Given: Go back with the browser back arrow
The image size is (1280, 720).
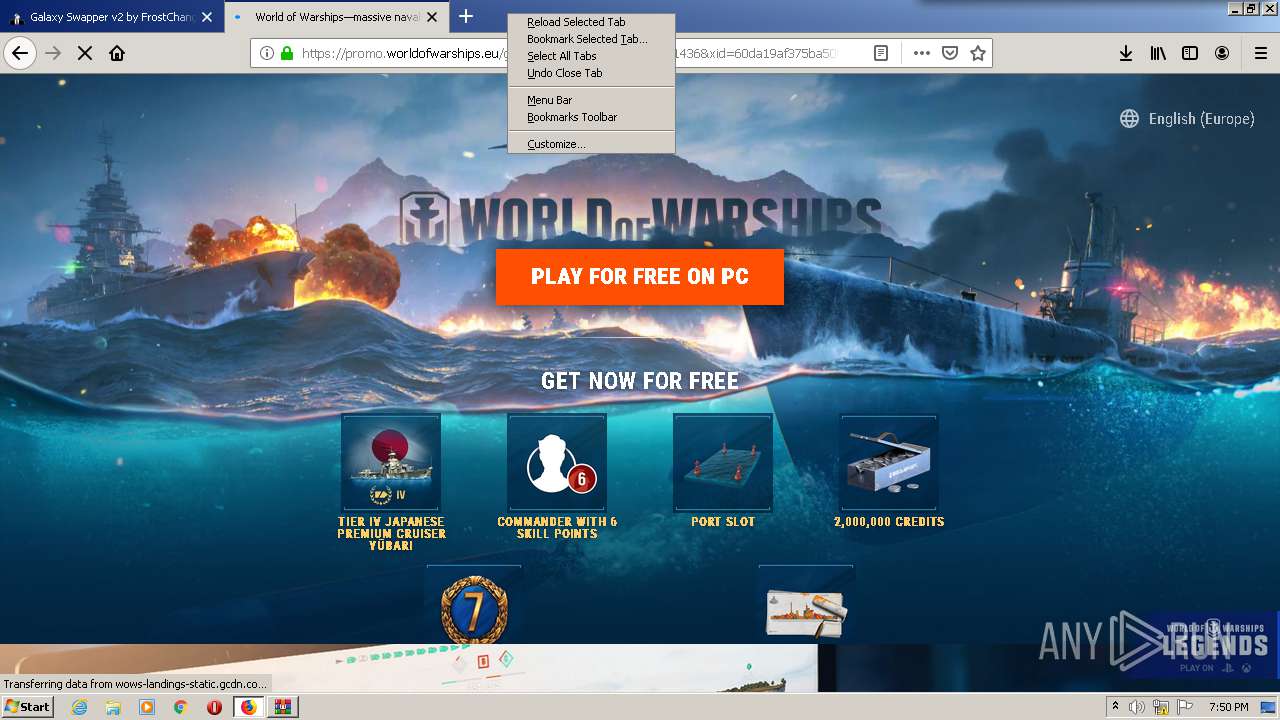Looking at the screenshot, I should (20, 53).
